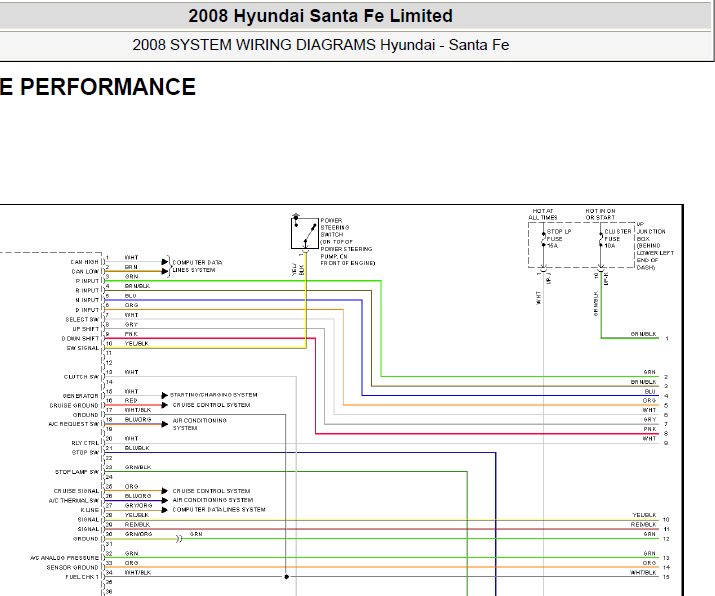Click the 'CAN LOW' pin label
Screen dimensions: 715x596
pos(85,272)
